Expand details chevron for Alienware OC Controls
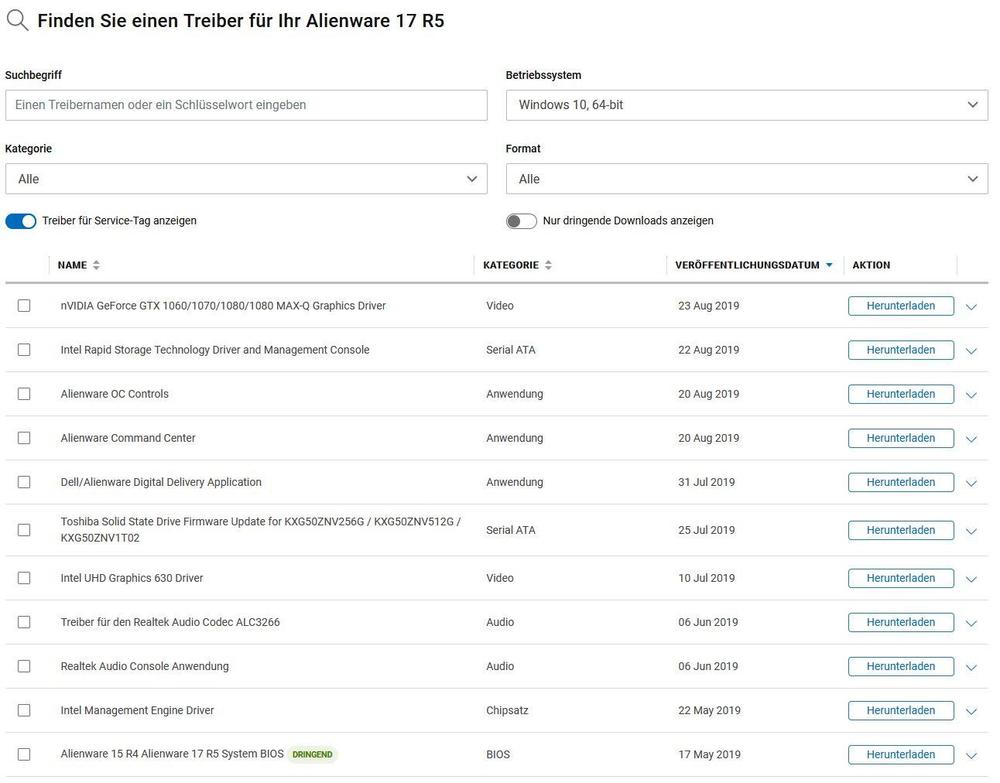1000x783 pixels. (x=971, y=395)
